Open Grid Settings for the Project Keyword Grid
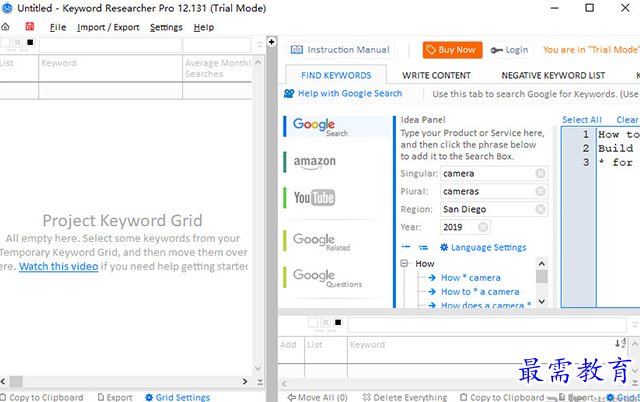The image size is (640, 402). tap(178, 397)
